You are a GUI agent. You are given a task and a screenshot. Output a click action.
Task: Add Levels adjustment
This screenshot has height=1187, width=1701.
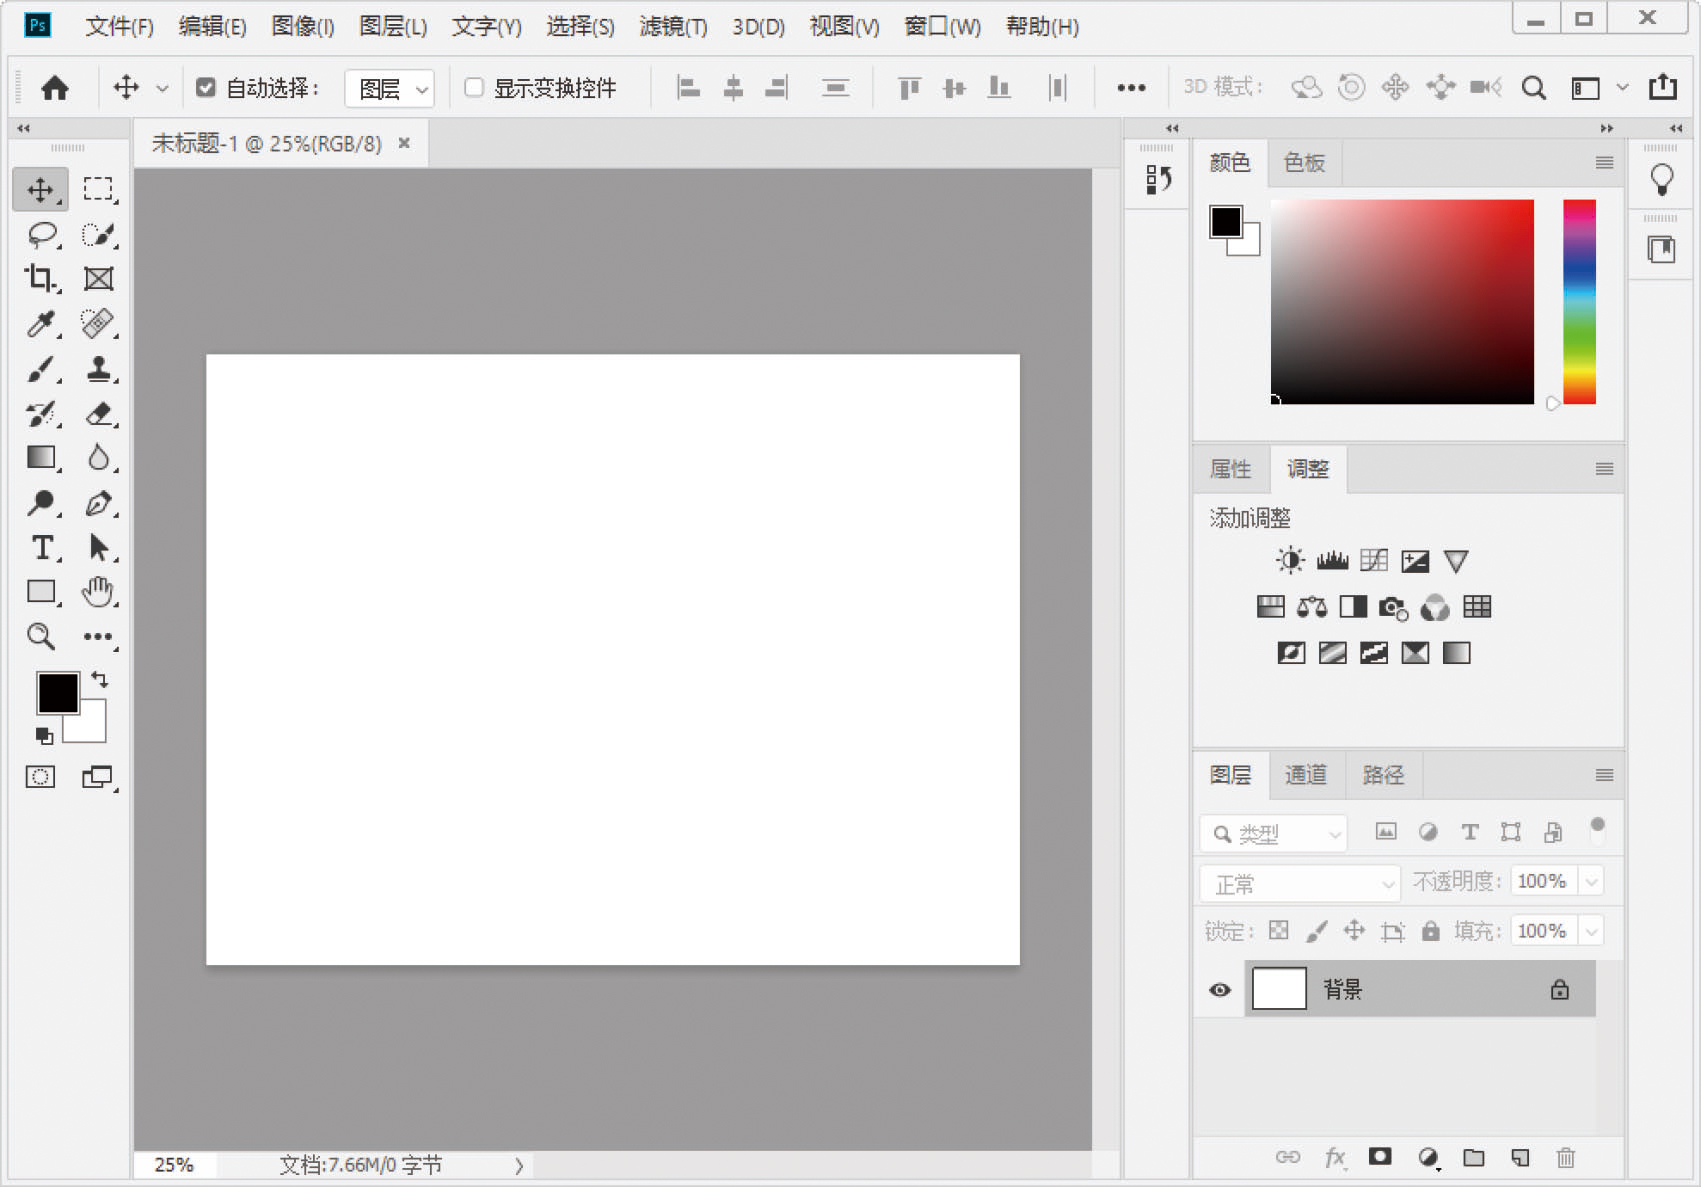point(1332,560)
